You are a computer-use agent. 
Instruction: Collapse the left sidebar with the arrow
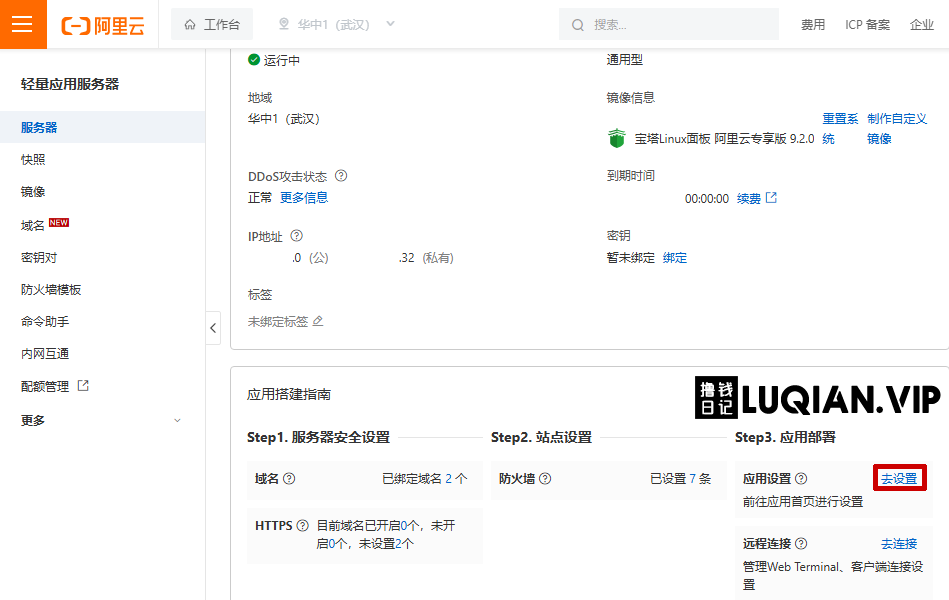[x=213, y=327]
